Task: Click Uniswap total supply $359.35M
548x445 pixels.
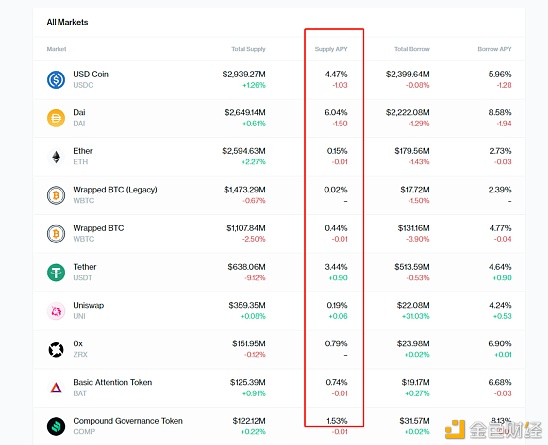Action: pyautogui.click(x=247, y=306)
